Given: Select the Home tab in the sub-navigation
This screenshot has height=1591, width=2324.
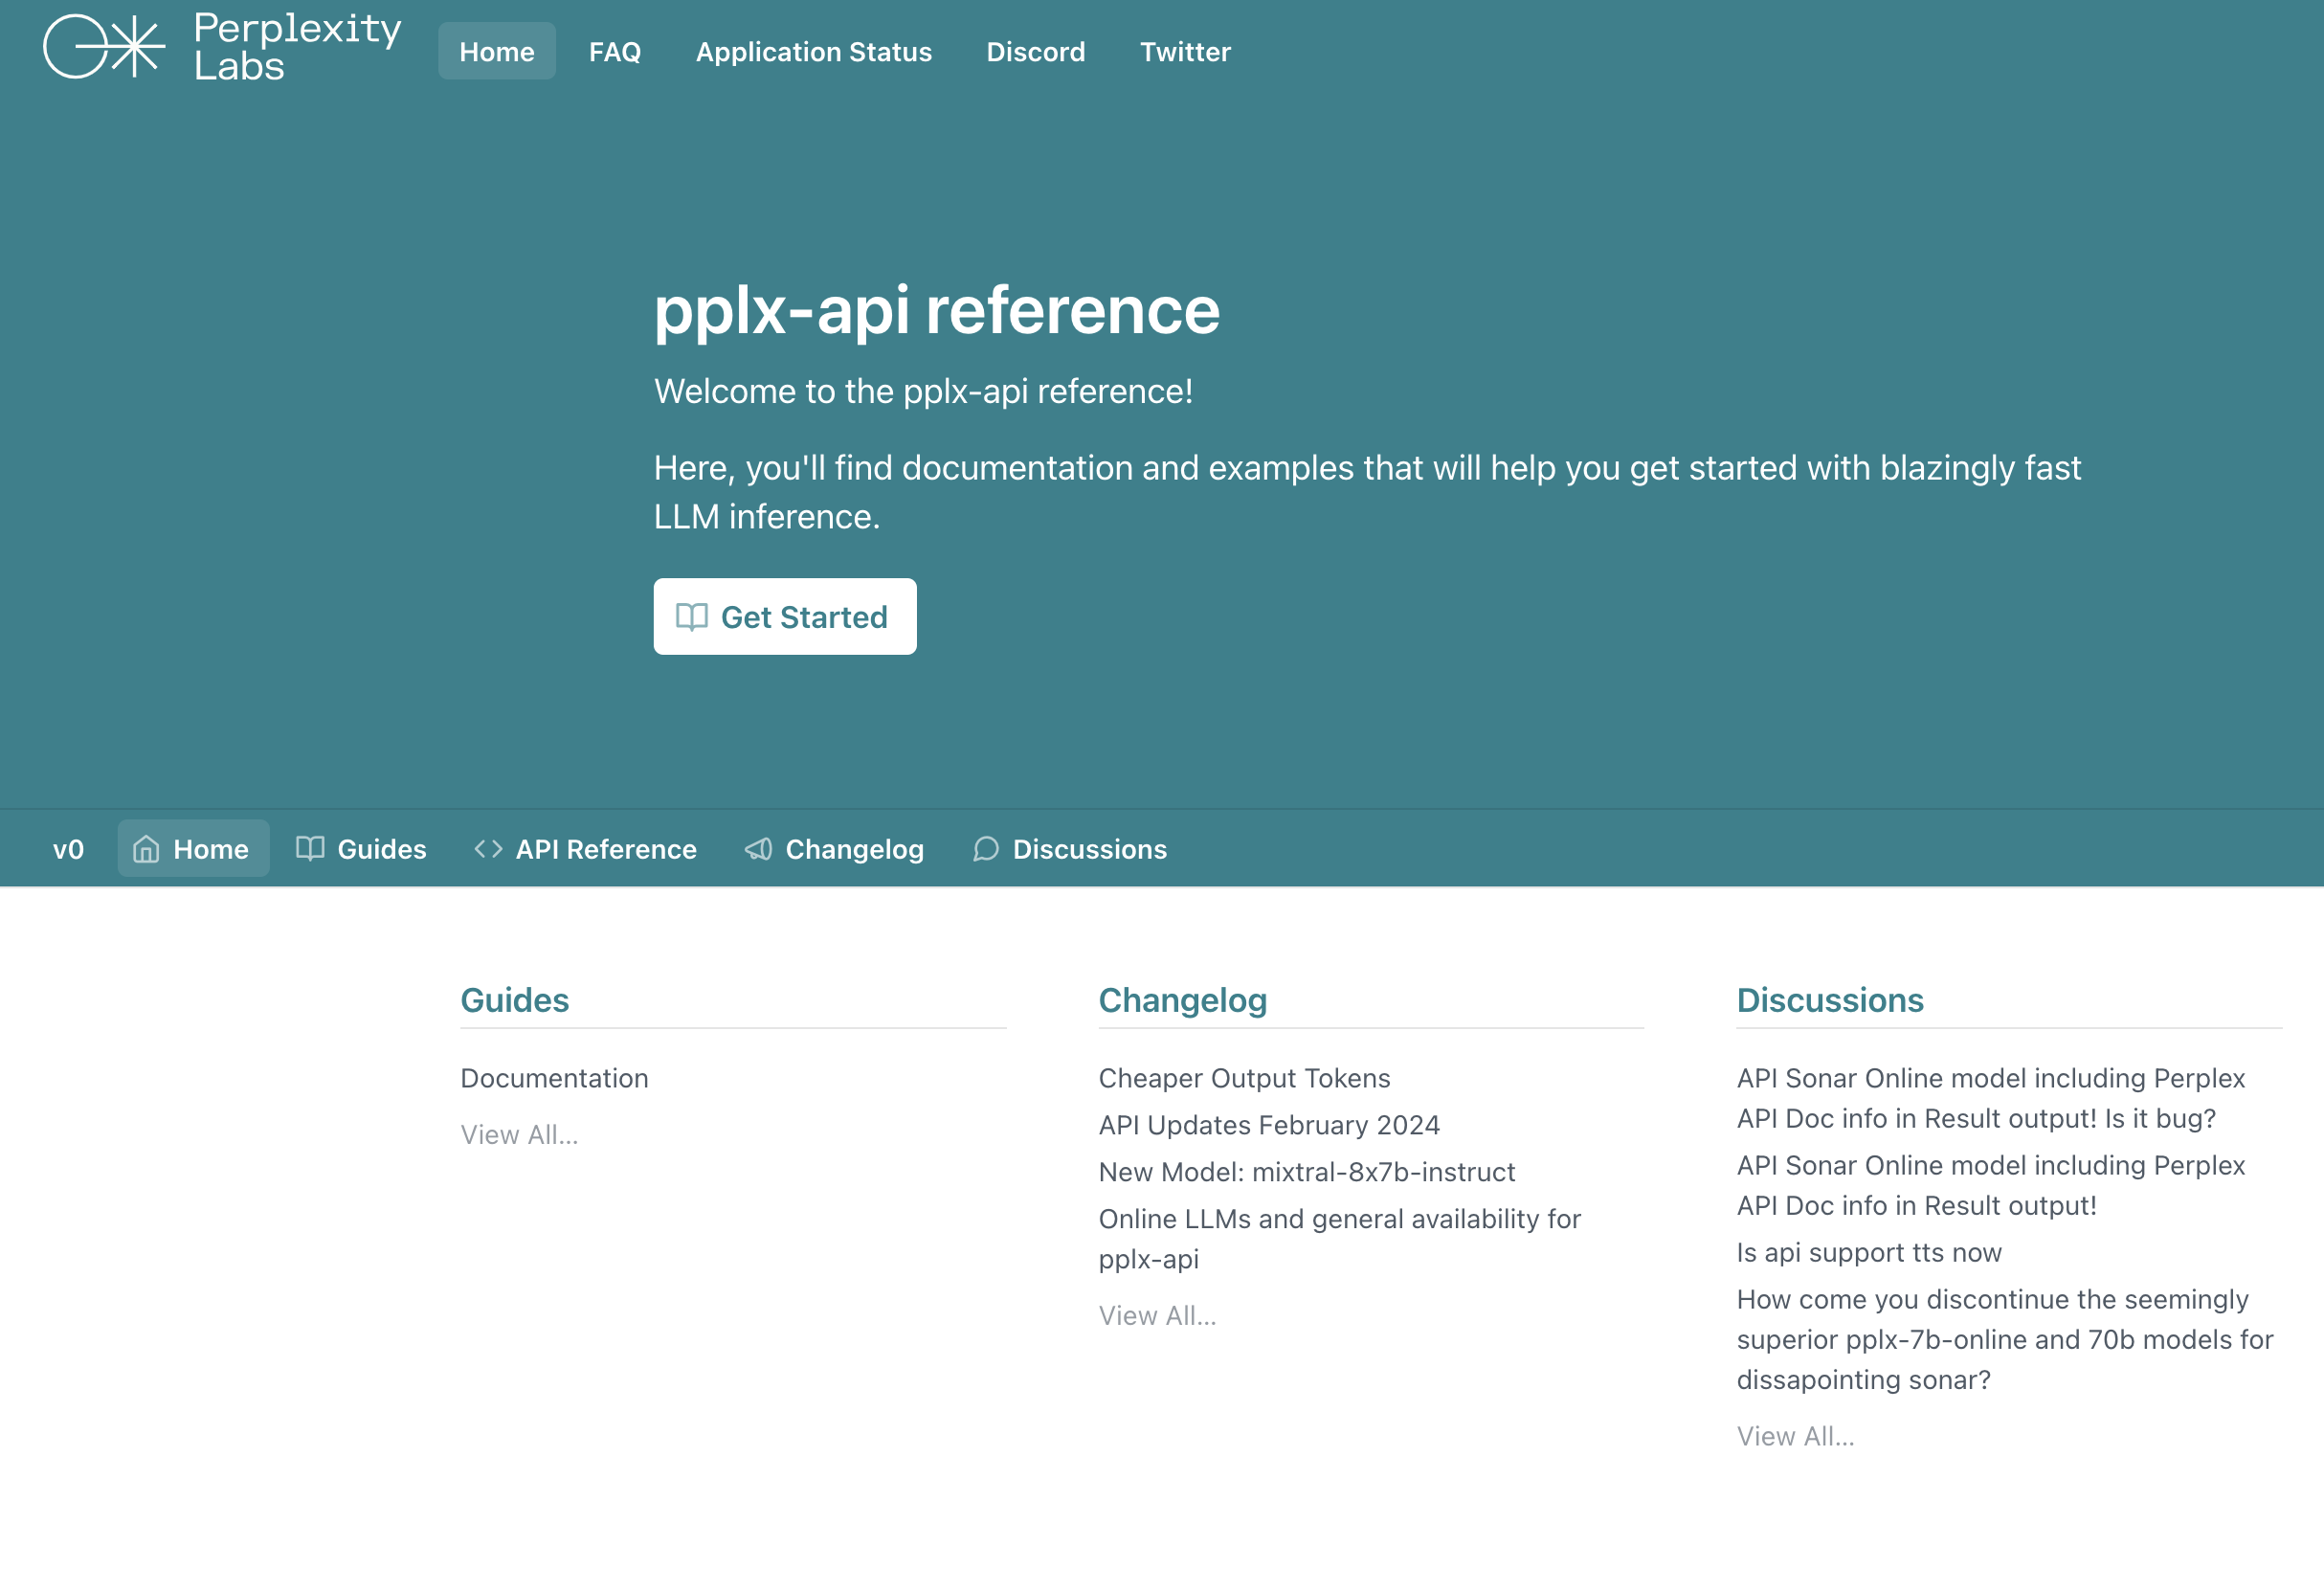Looking at the screenshot, I should [193, 849].
